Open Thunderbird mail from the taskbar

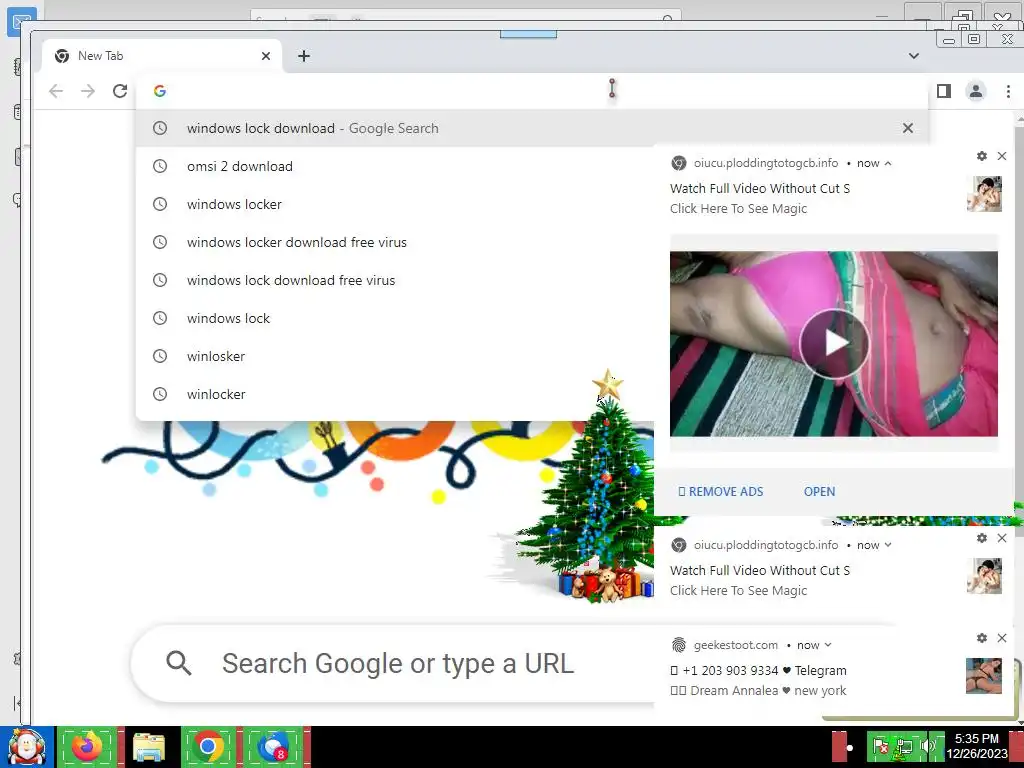pyautogui.click(x=274, y=747)
